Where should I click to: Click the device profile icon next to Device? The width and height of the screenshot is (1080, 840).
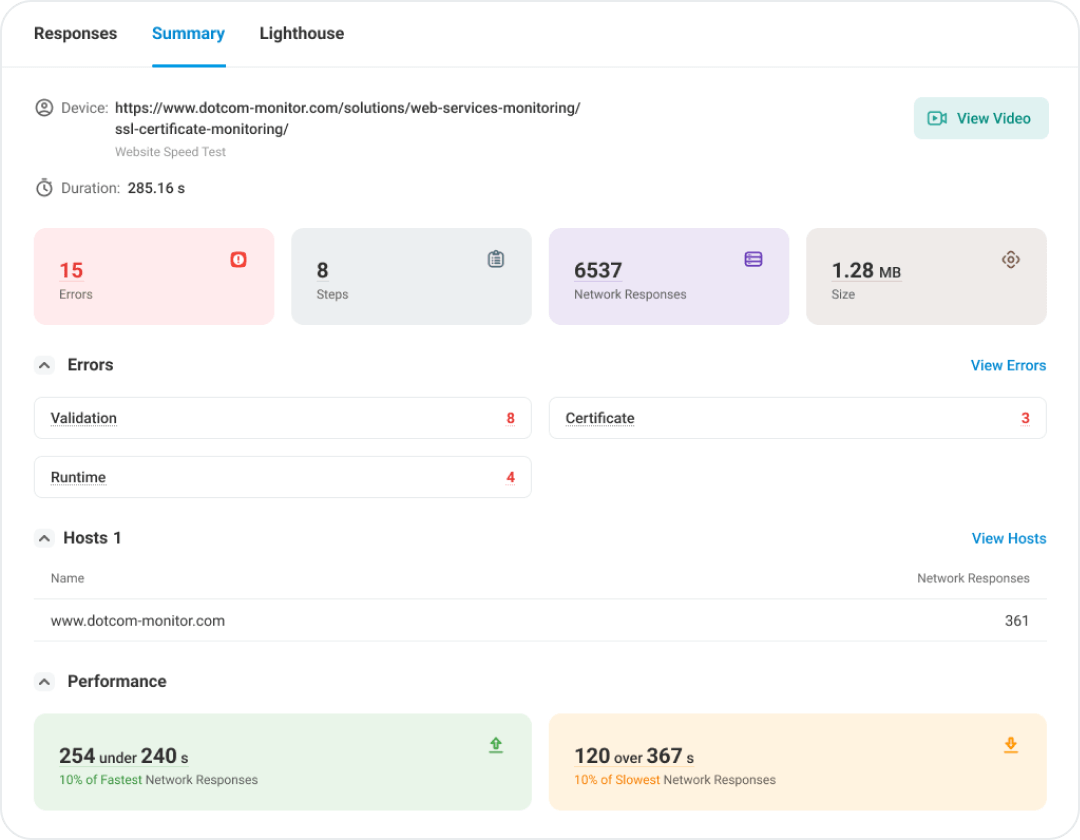pyautogui.click(x=44, y=107)
